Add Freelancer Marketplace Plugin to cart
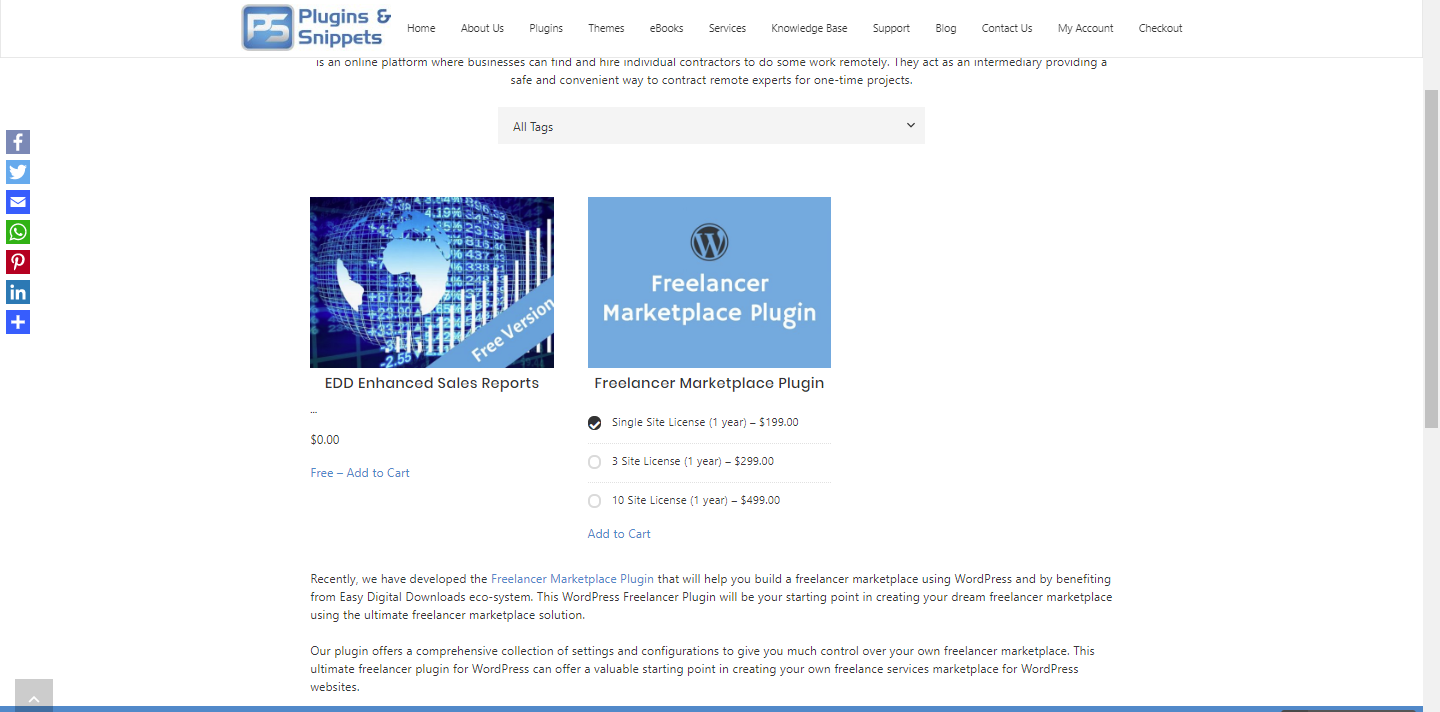Screen dimensions: 1440x712 coord(619,534)
